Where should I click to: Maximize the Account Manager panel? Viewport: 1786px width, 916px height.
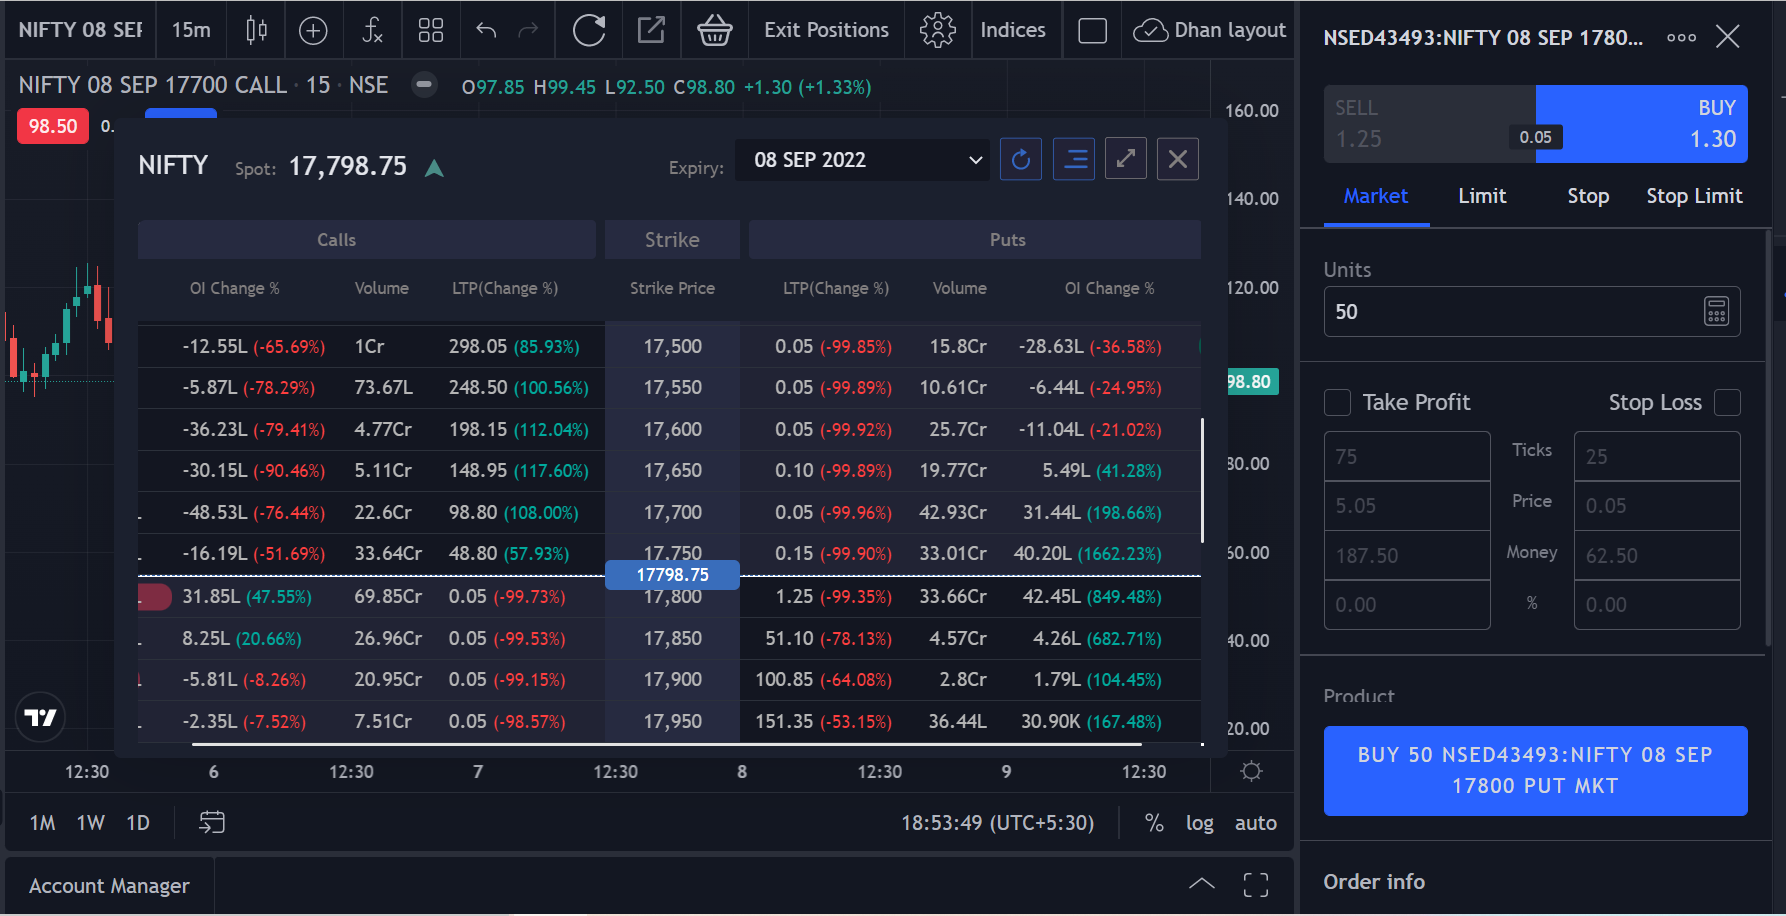(1256, 885)
